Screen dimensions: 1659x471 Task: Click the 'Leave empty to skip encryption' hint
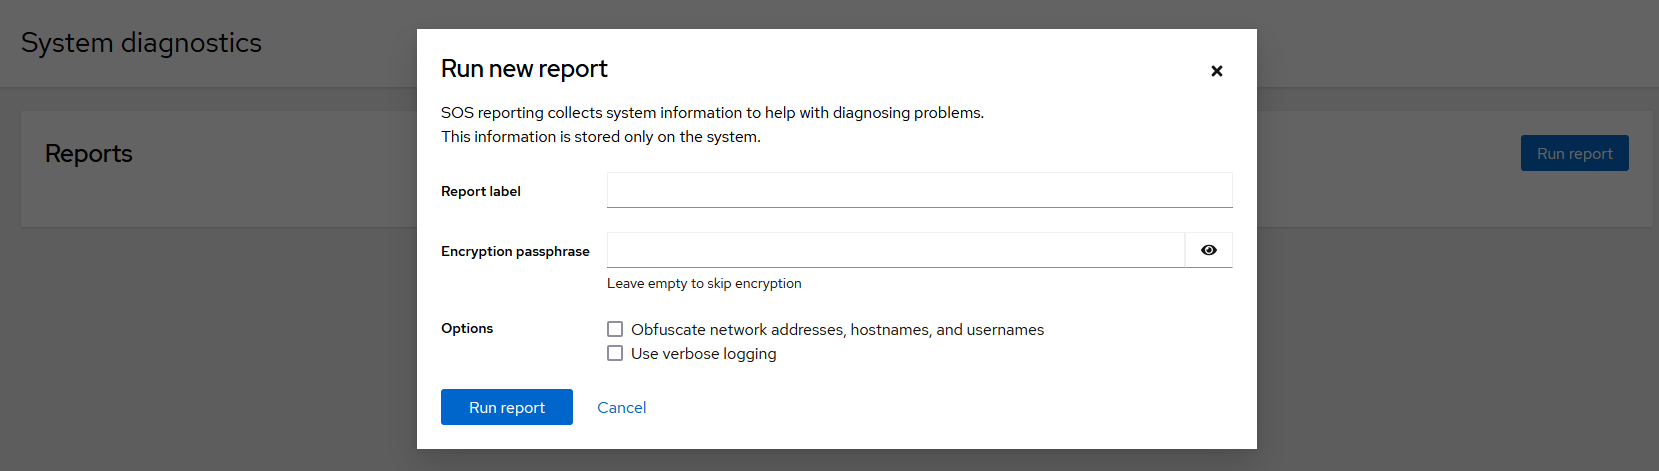704,283
